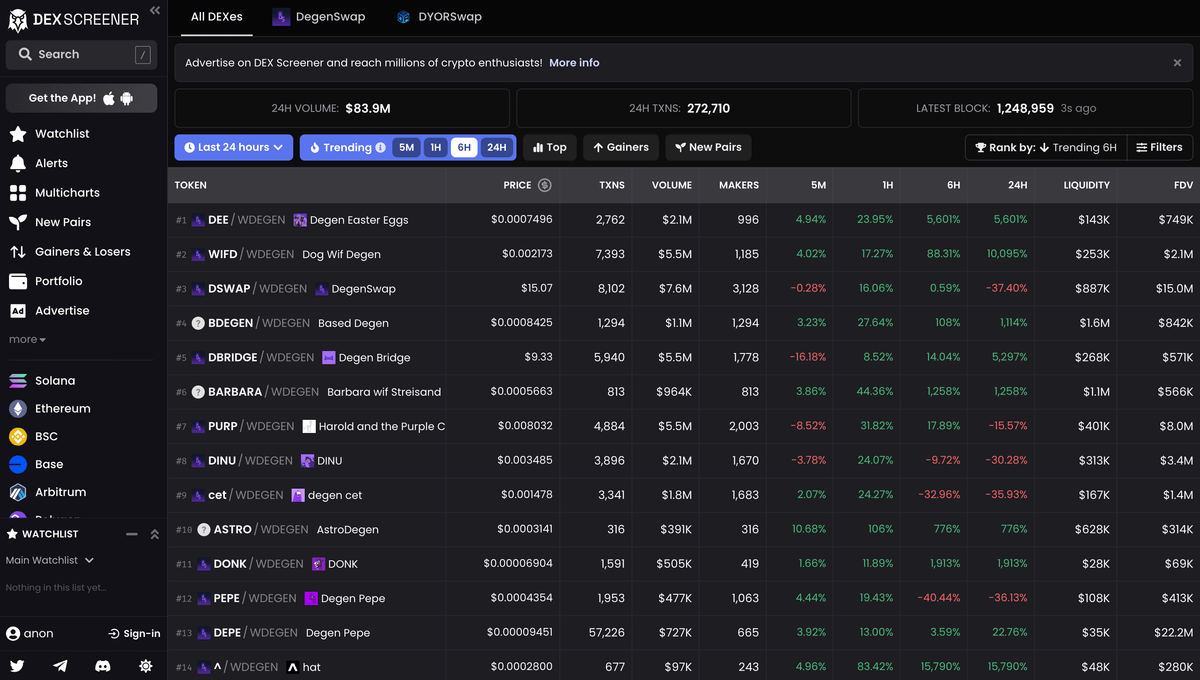Select 24H trending timeframe
The height and width of the screenshot is (680, 1200).
click(x=496, y=148)
